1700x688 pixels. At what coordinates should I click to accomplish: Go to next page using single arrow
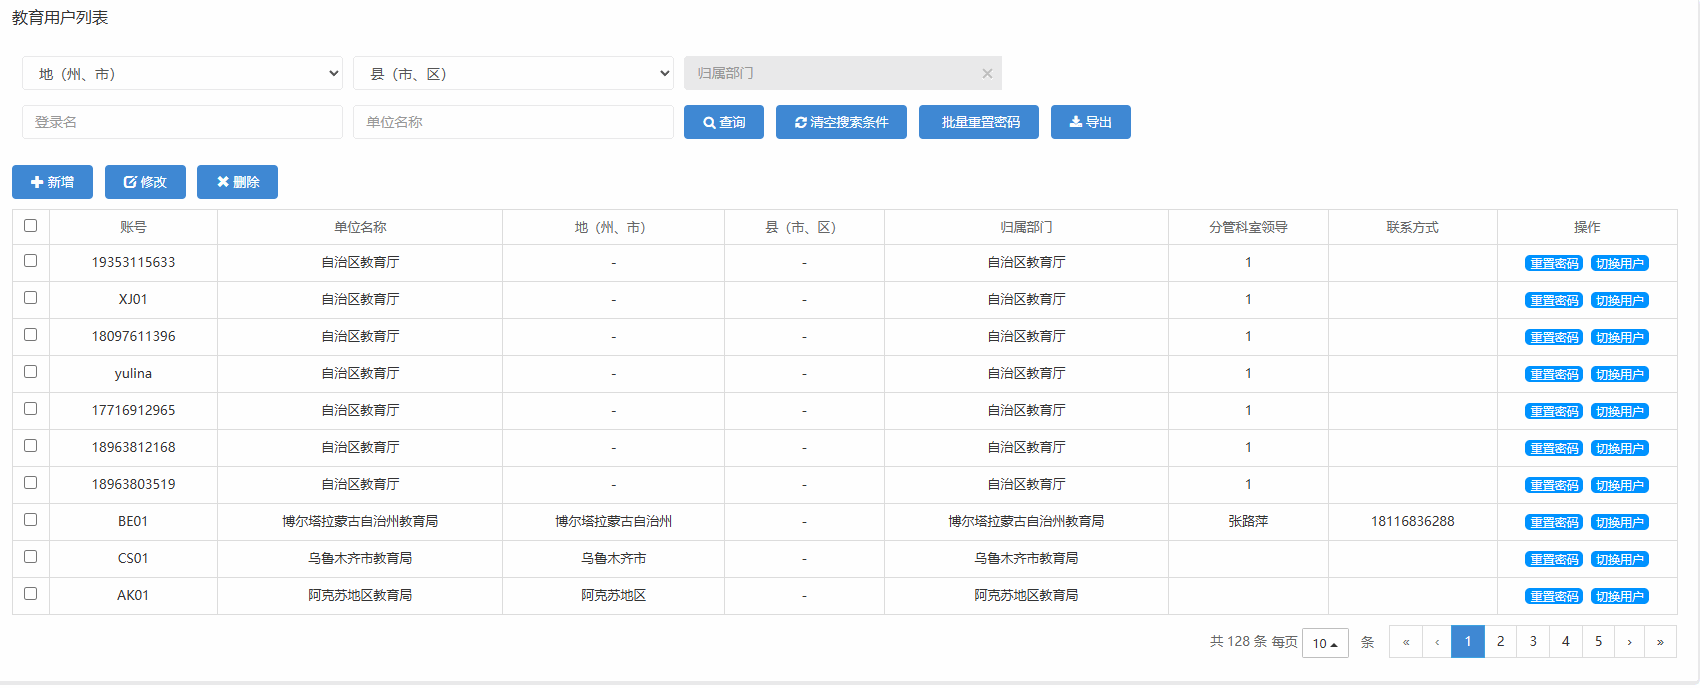(1629, 642)
